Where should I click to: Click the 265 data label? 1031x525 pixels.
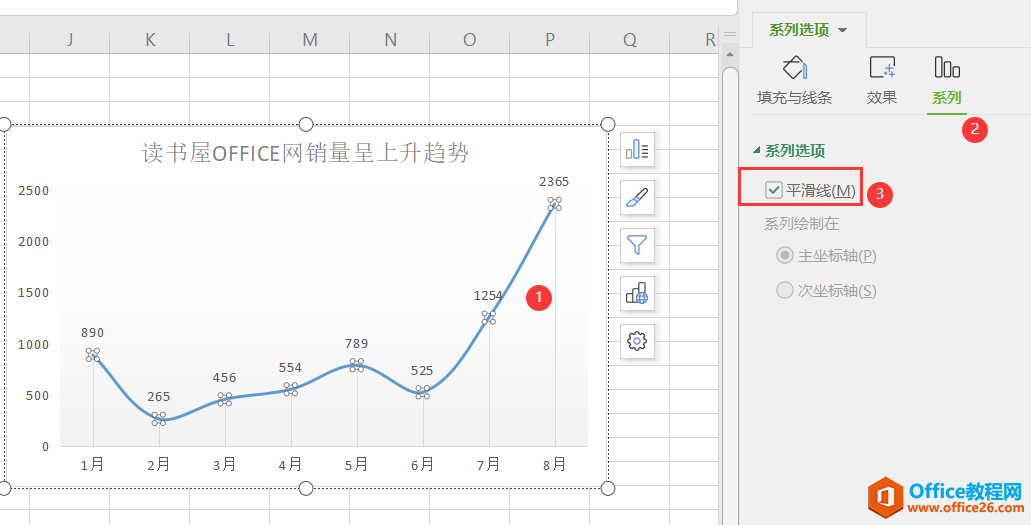158,397
